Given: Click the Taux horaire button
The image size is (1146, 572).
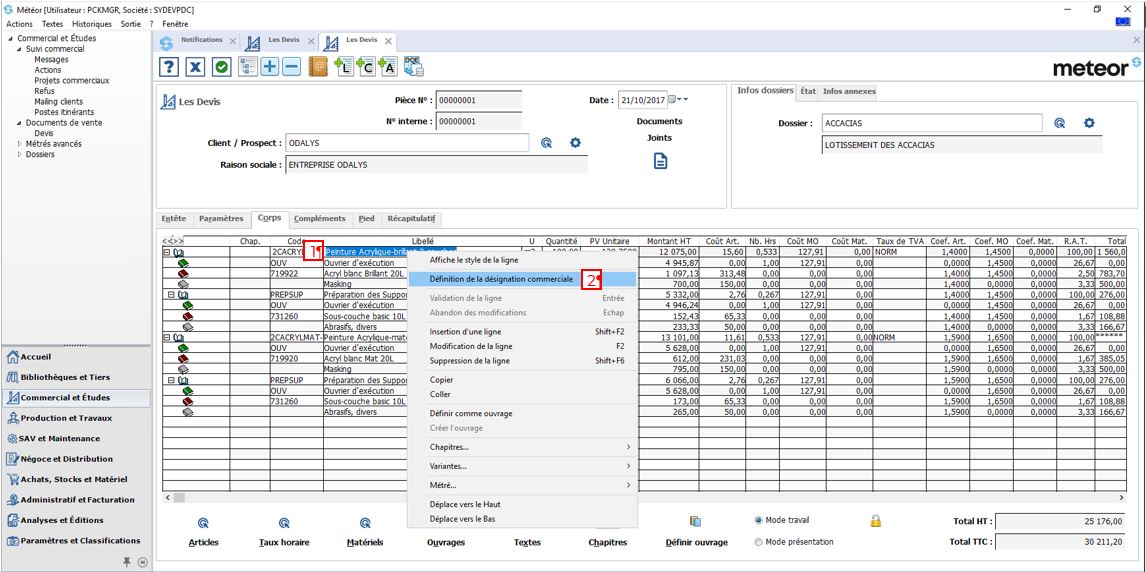Looking at the screenshot, I should [x=284, y=543].
